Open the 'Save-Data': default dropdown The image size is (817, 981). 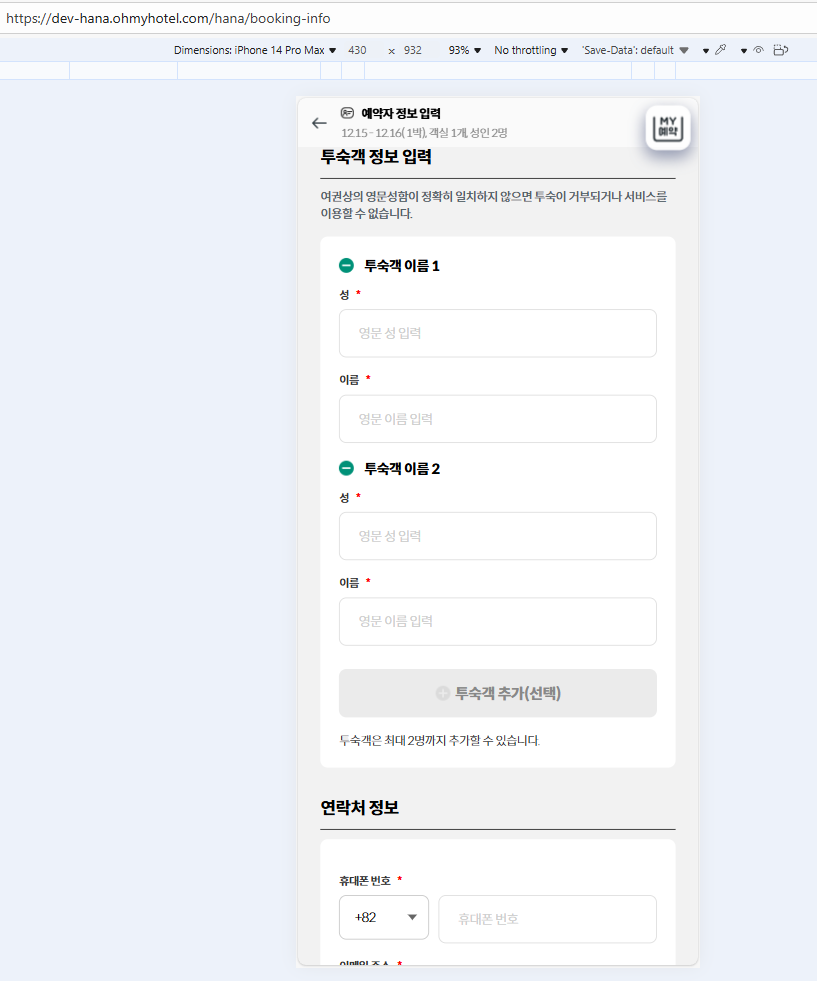click(x=635, y=50)
